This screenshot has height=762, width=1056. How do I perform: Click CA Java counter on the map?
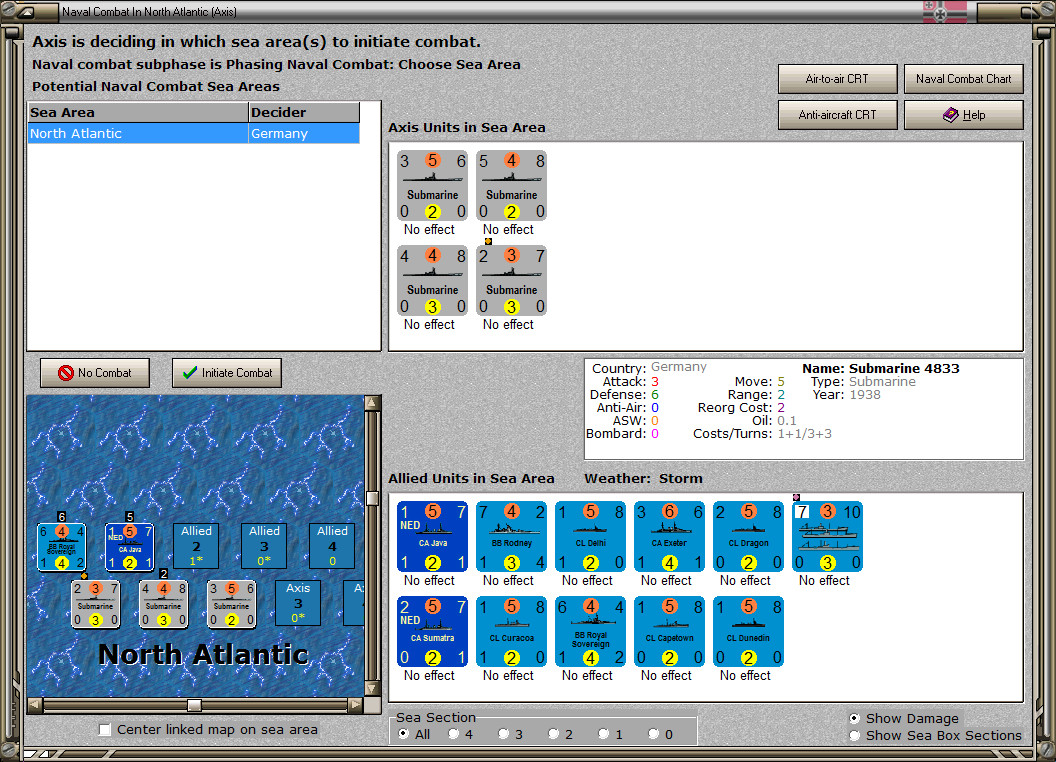pos(129,547)
